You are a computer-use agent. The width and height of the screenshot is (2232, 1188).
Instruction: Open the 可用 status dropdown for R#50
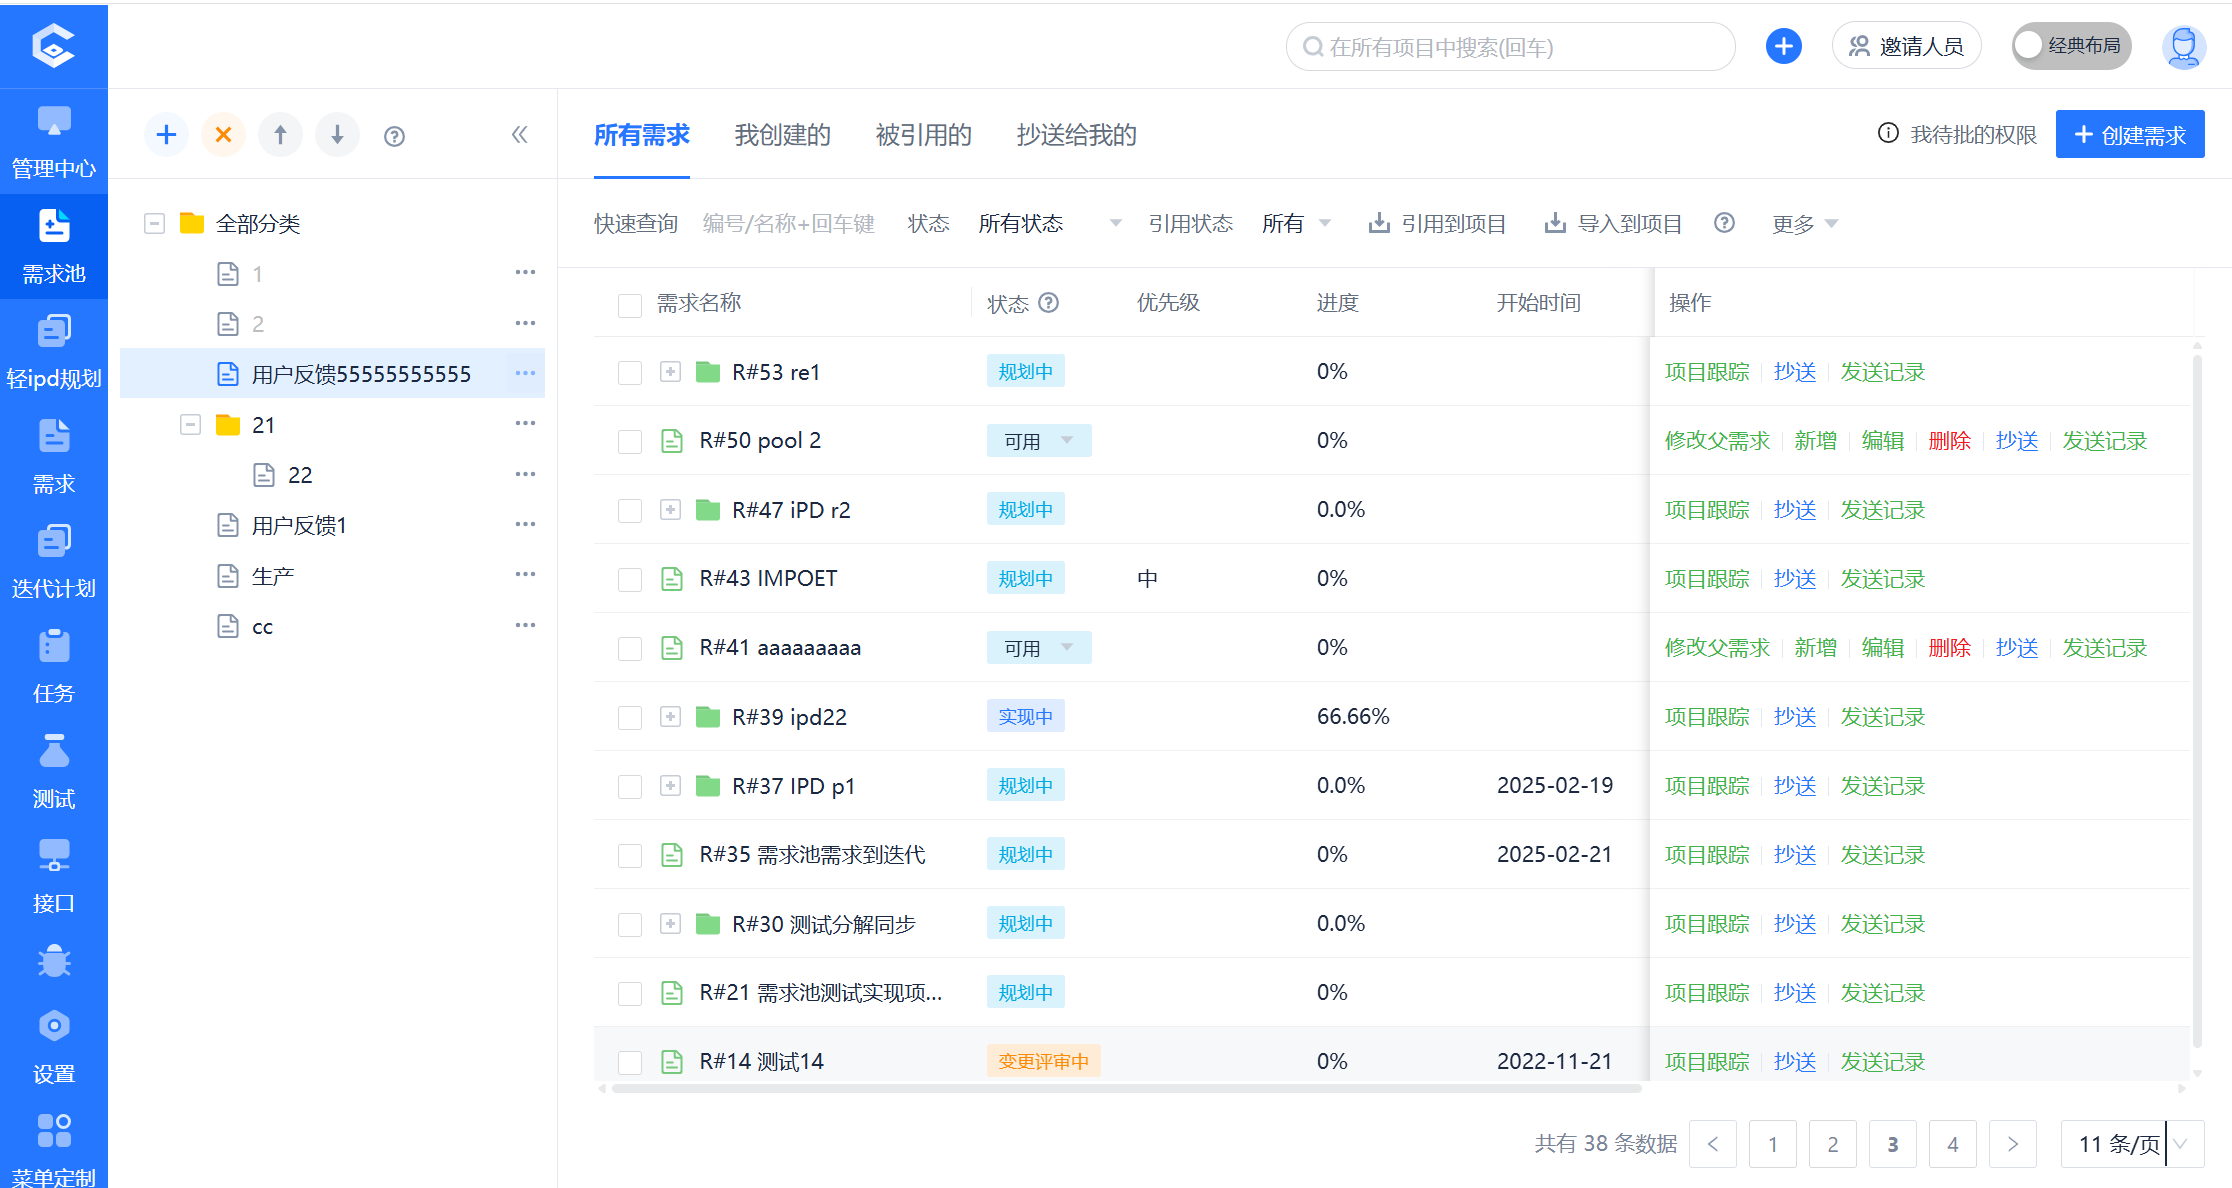(1038, 441)
